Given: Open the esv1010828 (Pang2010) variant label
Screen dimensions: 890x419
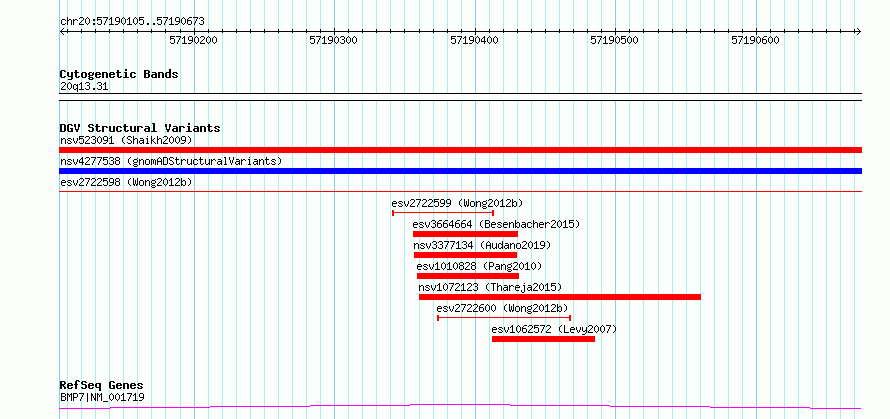Looking at the screenshot, I should point(479,266).
